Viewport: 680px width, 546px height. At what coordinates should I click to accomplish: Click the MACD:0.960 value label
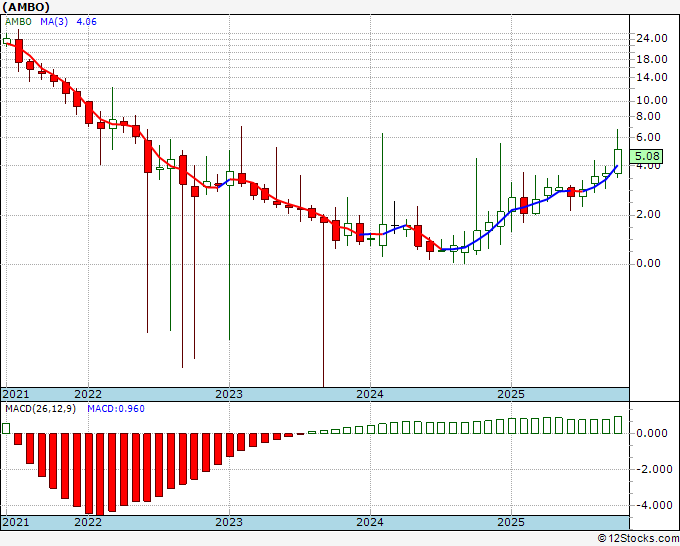pyautogui.click(x=116, y=409)
